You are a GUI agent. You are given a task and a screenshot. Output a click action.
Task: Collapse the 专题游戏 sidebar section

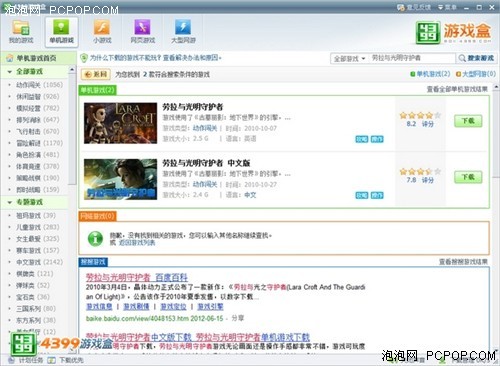click(9, 202)
